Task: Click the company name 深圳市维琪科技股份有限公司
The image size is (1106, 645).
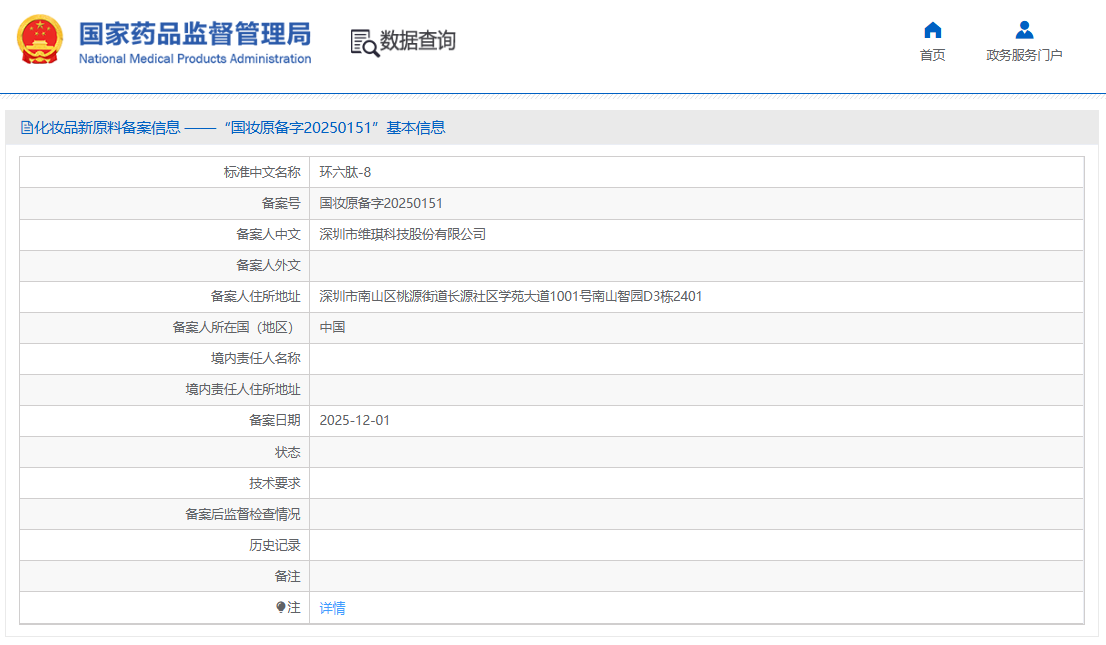Action: coord(402,234)
